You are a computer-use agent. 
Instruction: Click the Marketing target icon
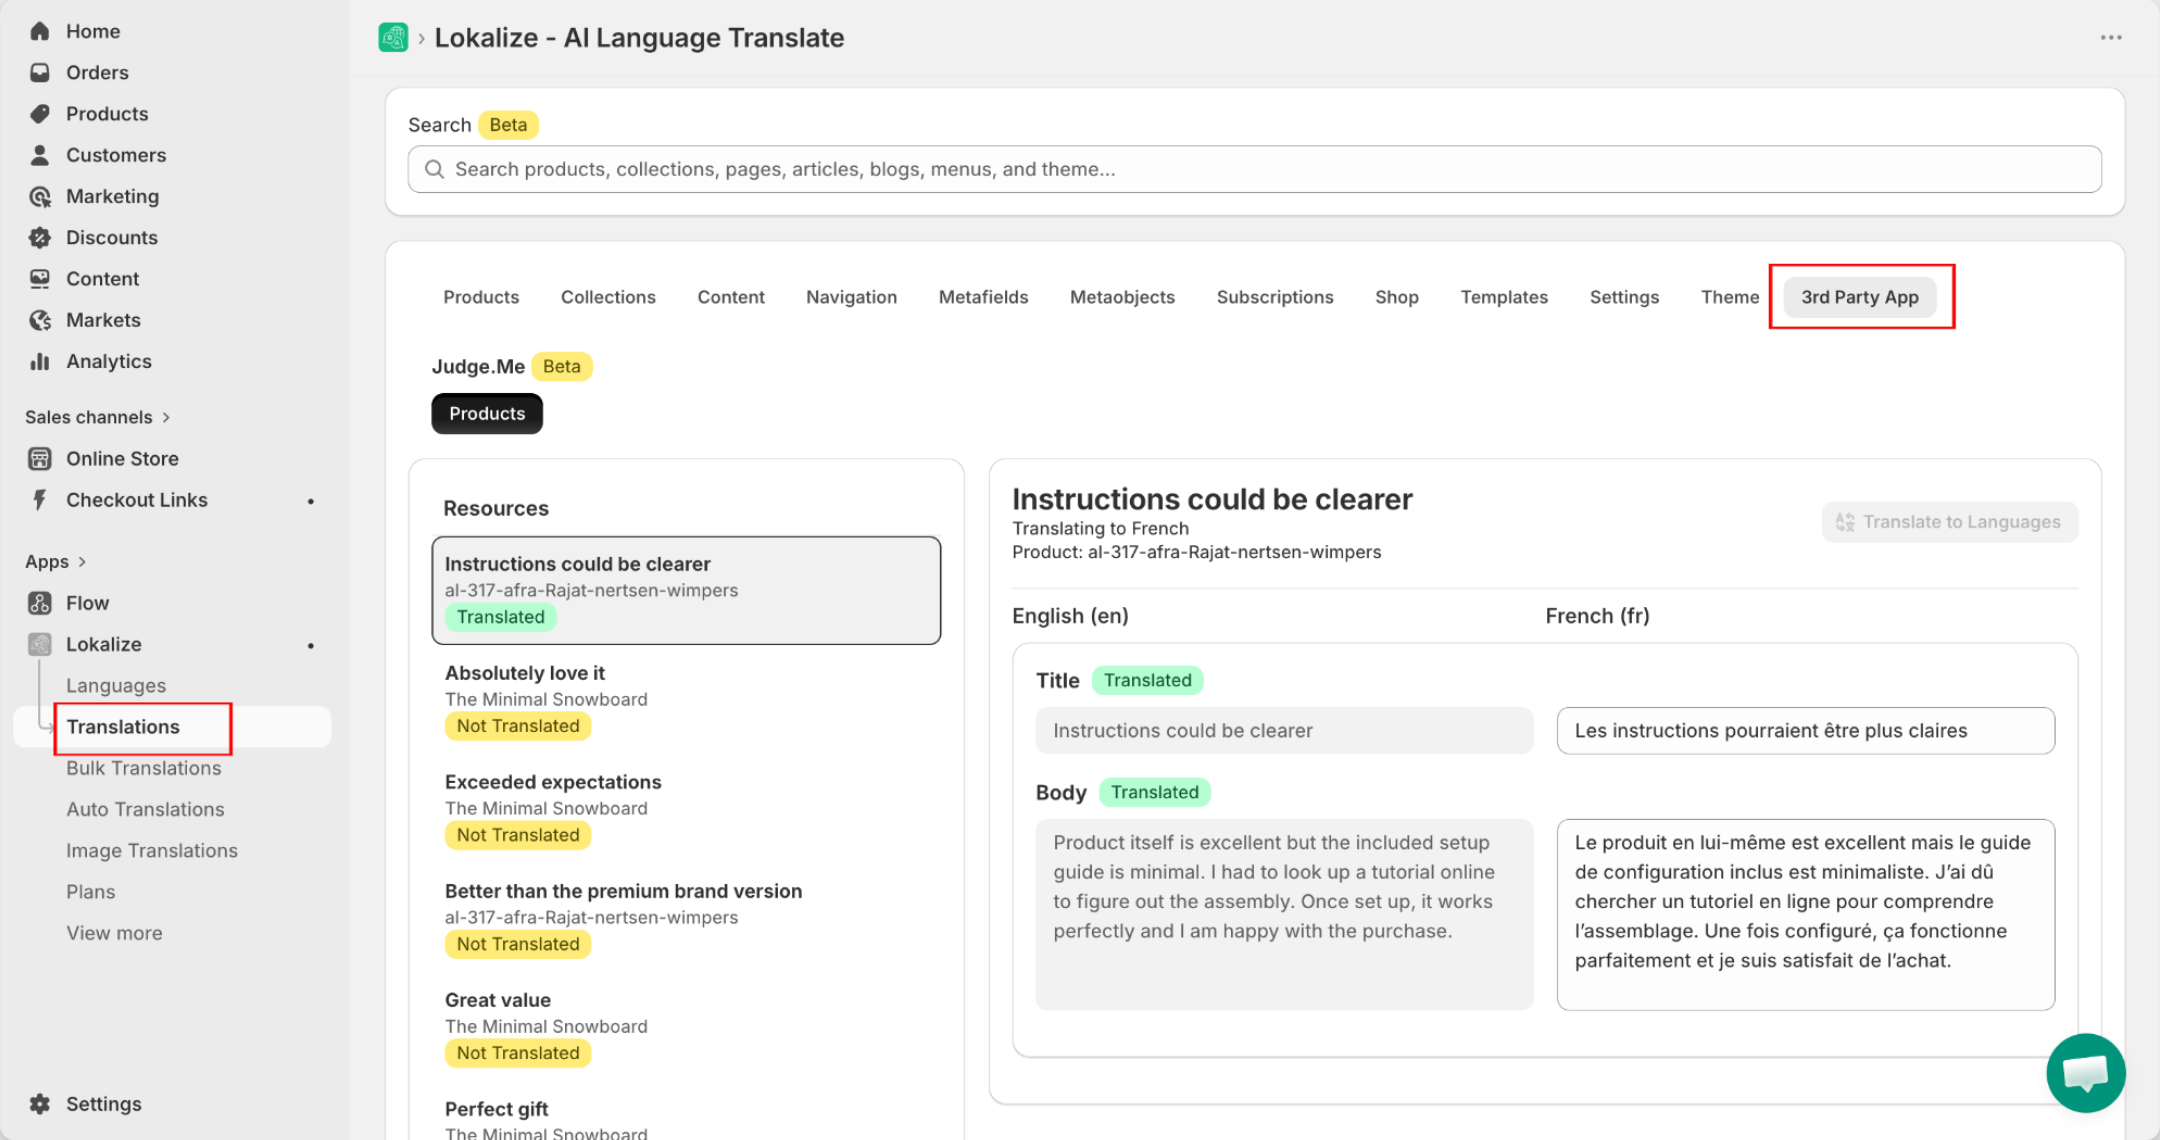coord(40,196)
